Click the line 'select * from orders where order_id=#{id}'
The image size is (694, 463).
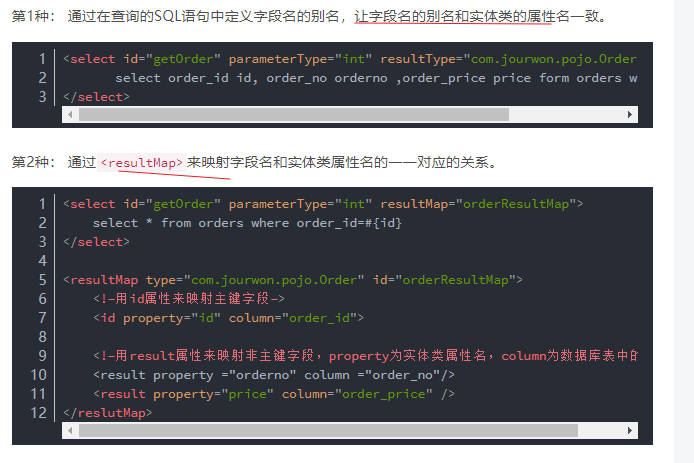(x=247, y=223)
